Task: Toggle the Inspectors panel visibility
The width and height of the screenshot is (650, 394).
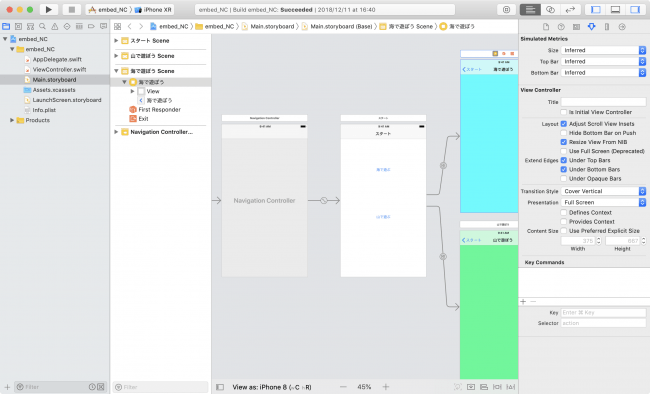Action: (x=635, y=10)
